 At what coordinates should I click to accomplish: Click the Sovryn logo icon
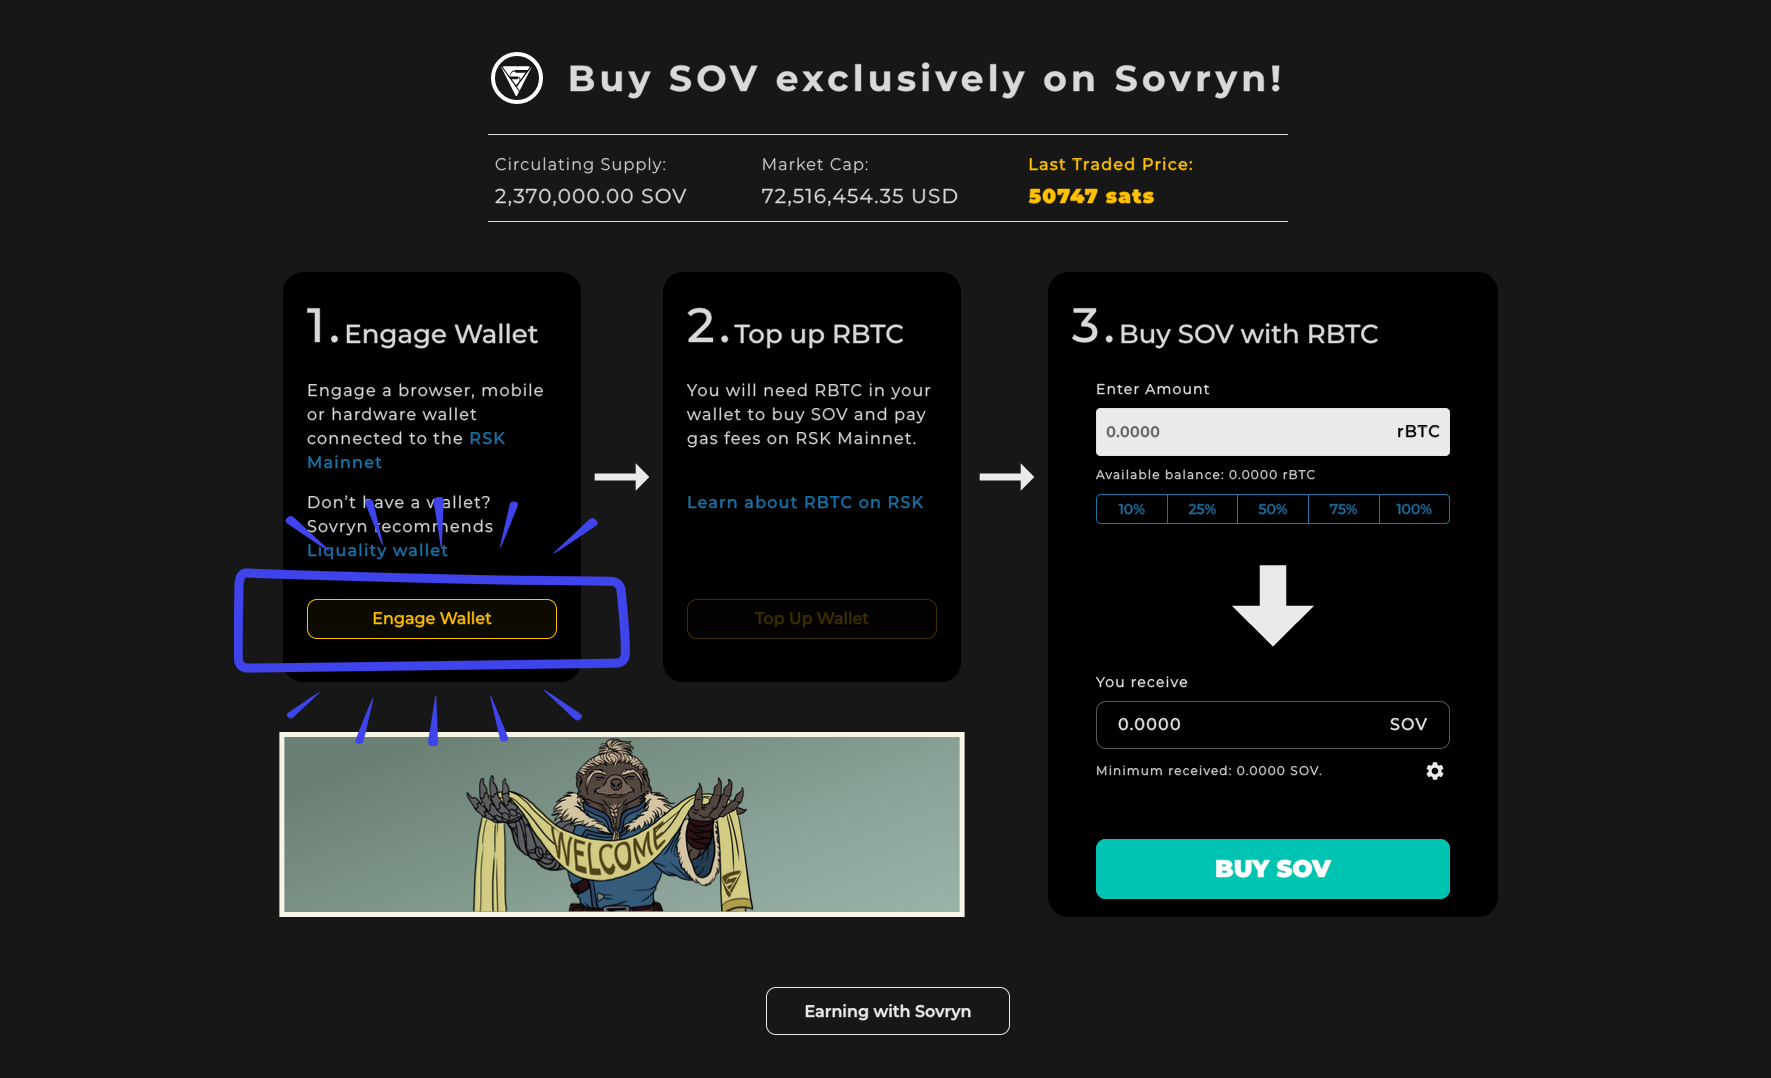tap(517, 78)
